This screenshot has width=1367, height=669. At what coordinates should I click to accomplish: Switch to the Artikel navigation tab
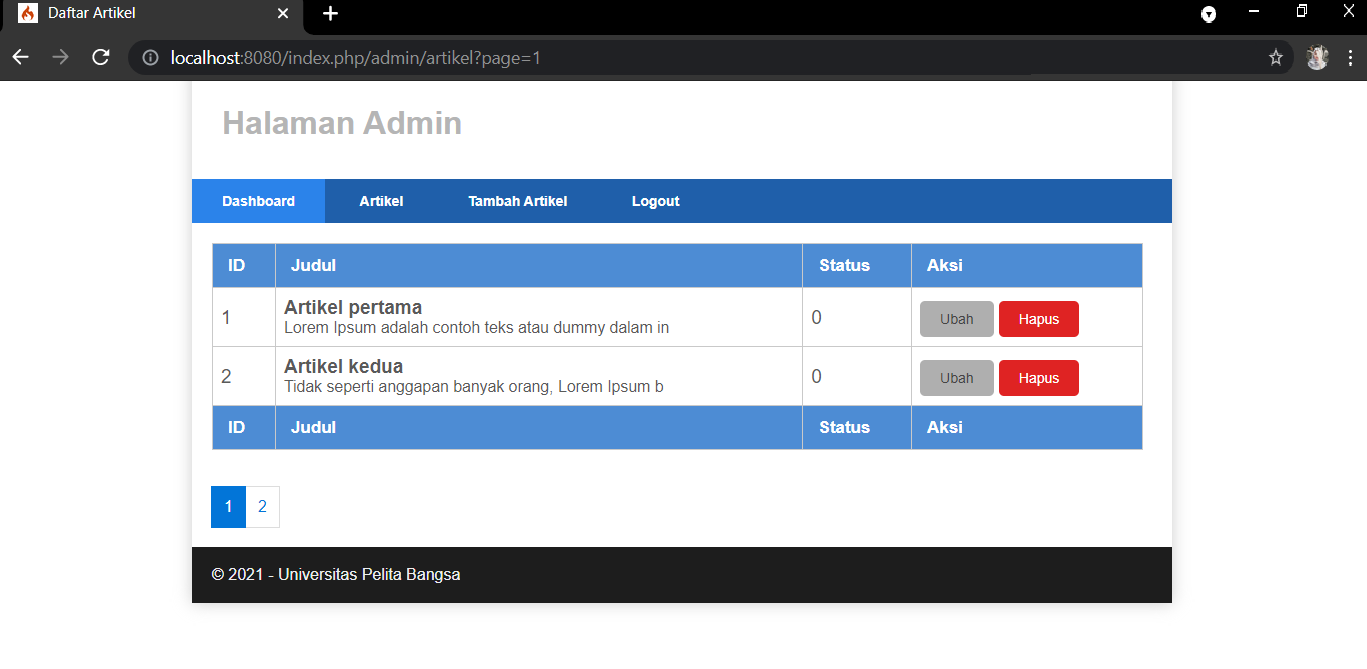(381, 201)
